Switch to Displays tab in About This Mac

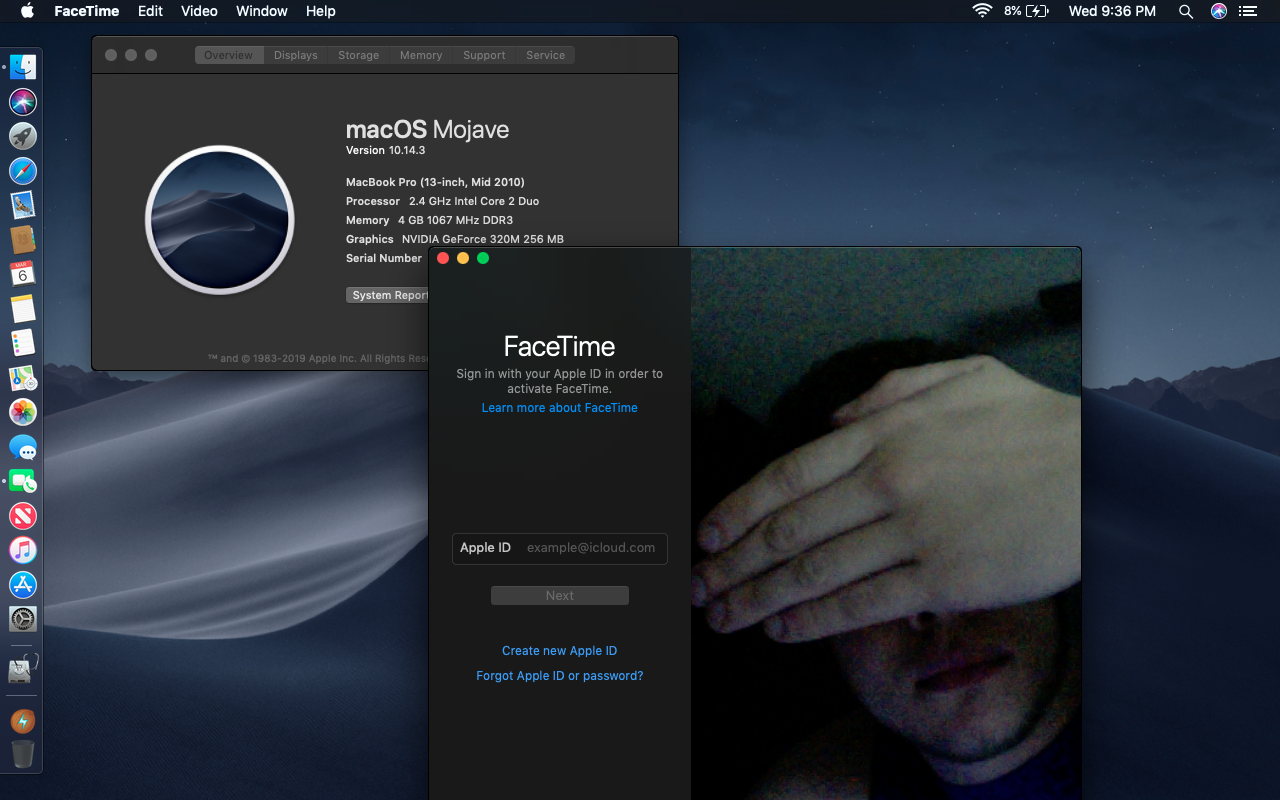point(296,55)
